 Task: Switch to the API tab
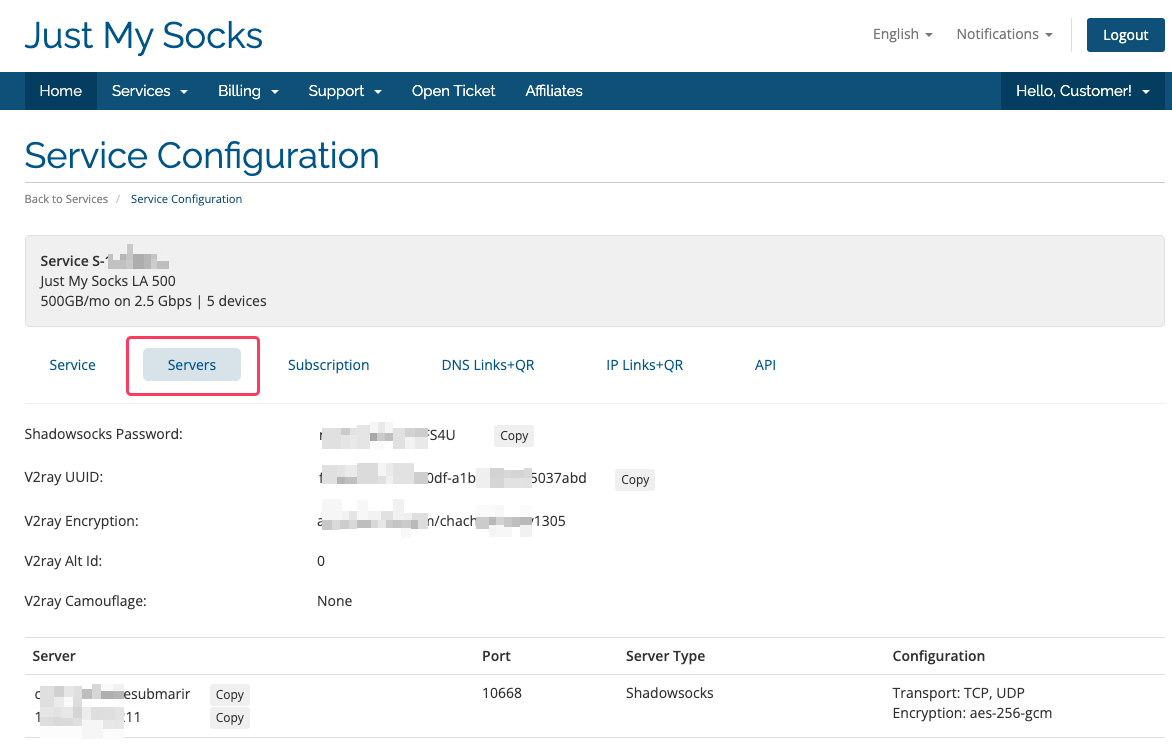[x=765, y=365]
